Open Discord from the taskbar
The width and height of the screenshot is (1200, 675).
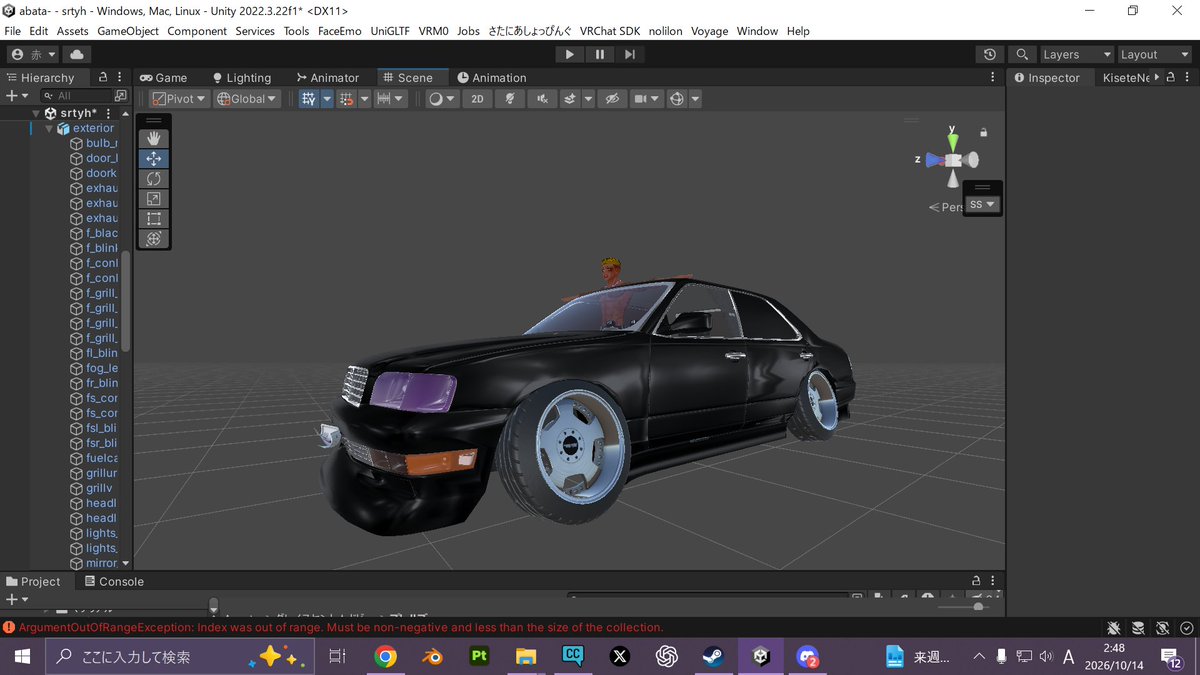[807, 656]
